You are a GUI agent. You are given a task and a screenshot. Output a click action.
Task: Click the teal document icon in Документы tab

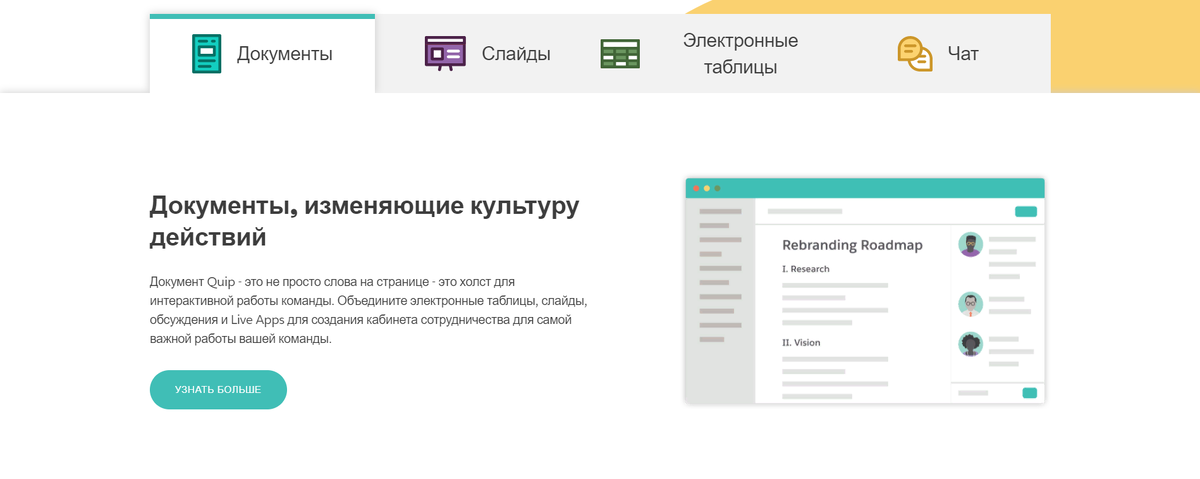(x=206, y=54)
